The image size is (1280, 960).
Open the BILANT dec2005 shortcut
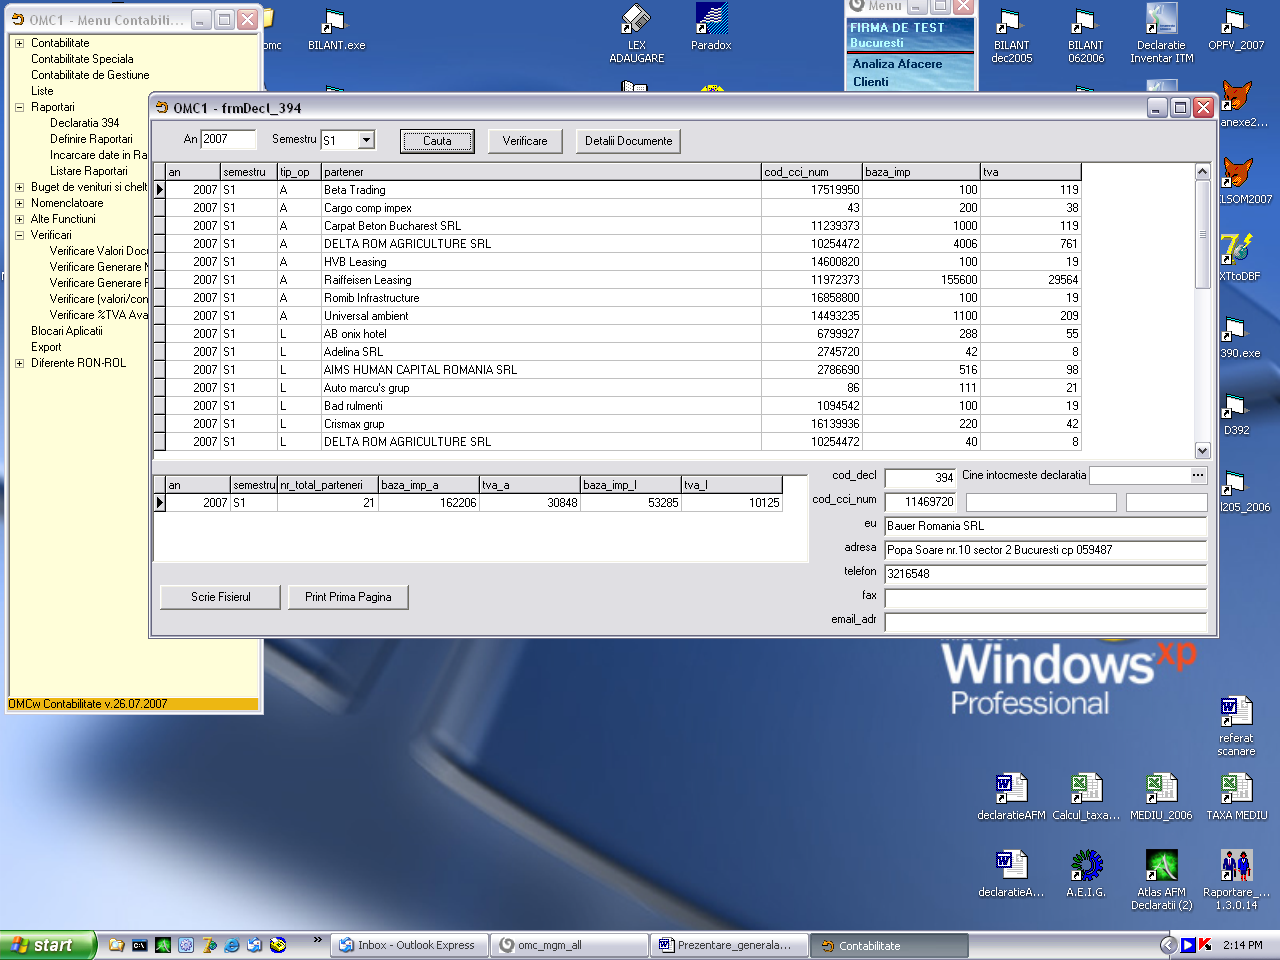(1011, 36)
